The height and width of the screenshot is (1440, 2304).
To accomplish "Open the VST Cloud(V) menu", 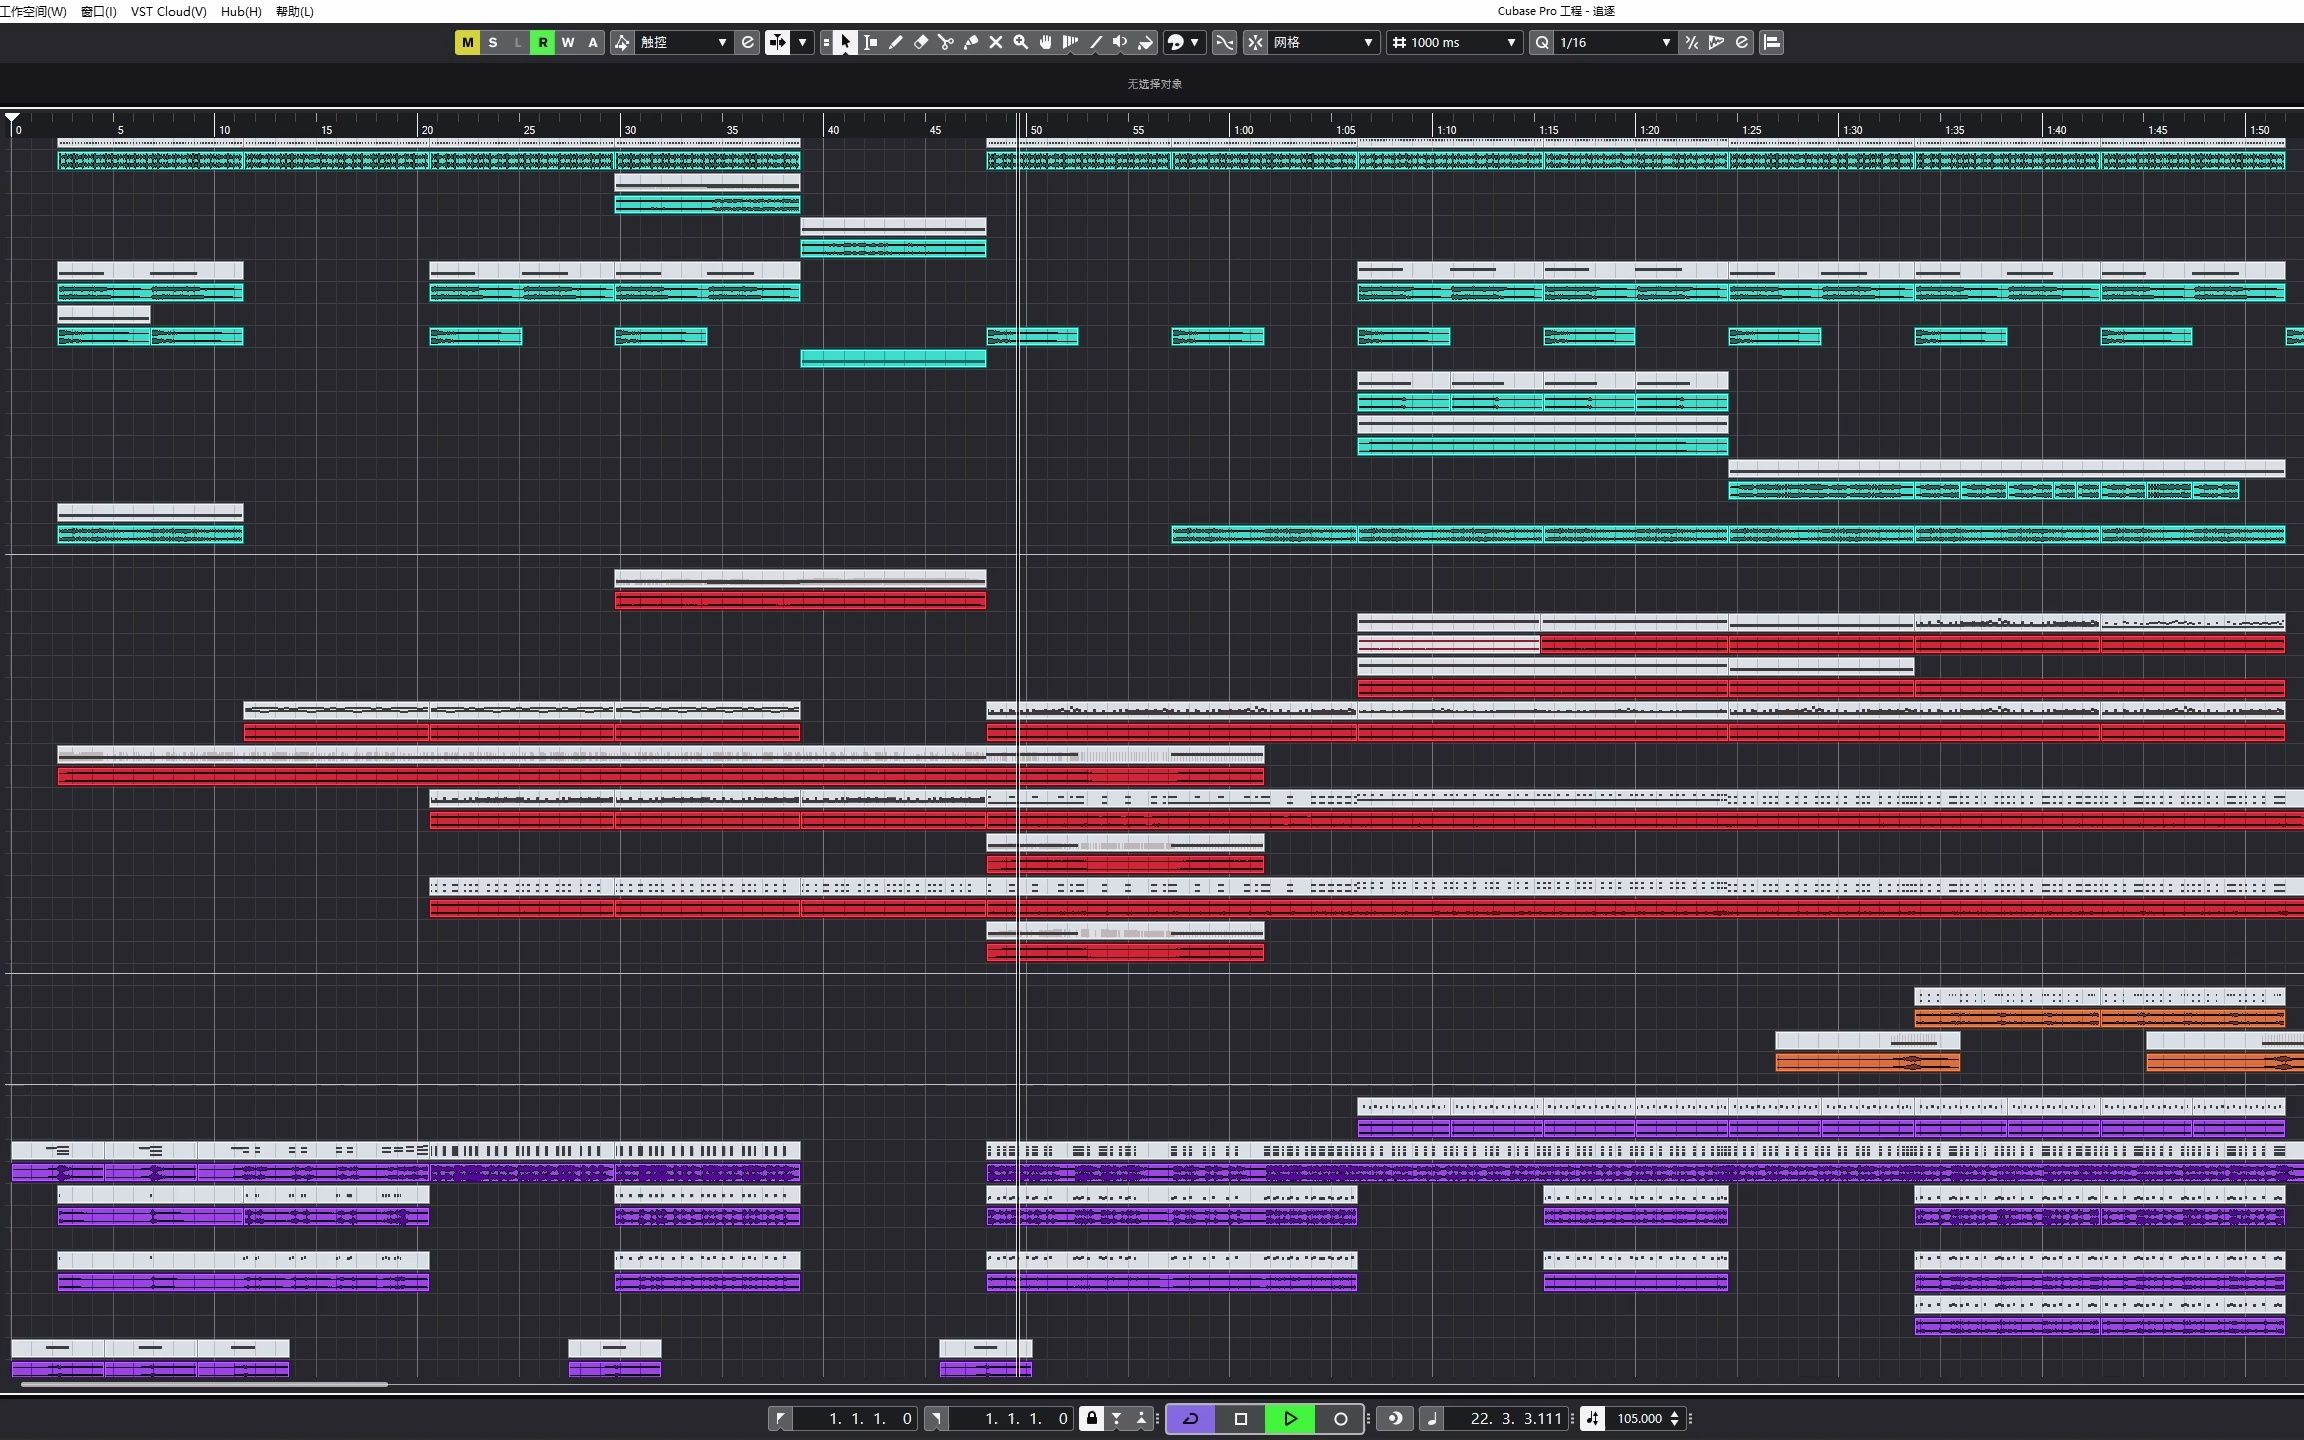I will [x=168, y=11].
